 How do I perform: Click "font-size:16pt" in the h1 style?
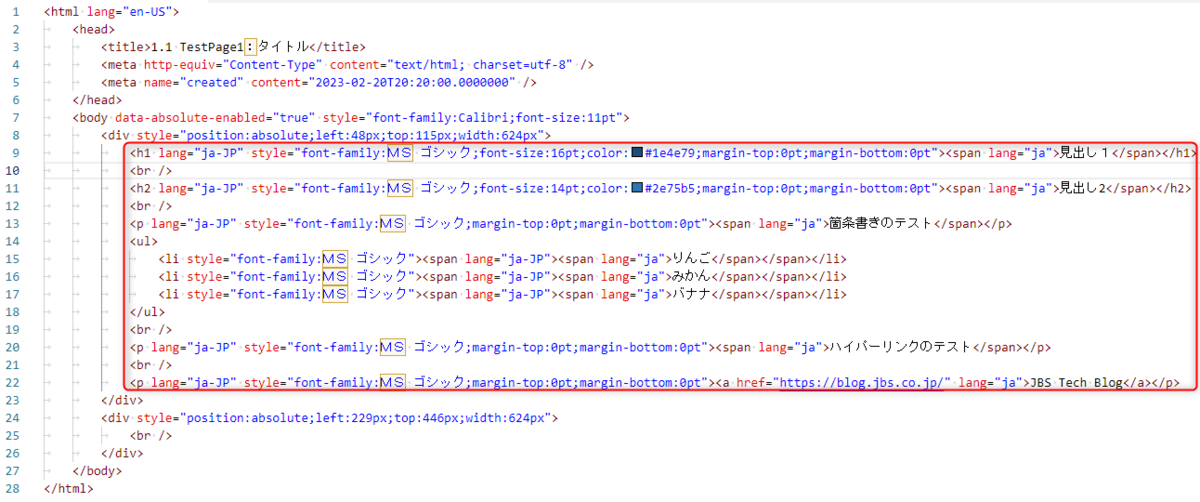[x=529, y=154]
